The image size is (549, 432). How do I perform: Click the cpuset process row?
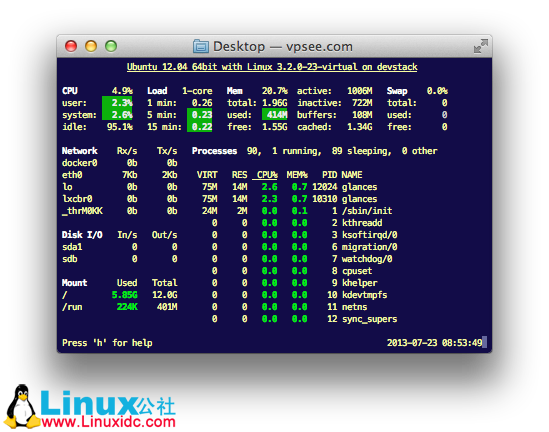coord(292,271)
